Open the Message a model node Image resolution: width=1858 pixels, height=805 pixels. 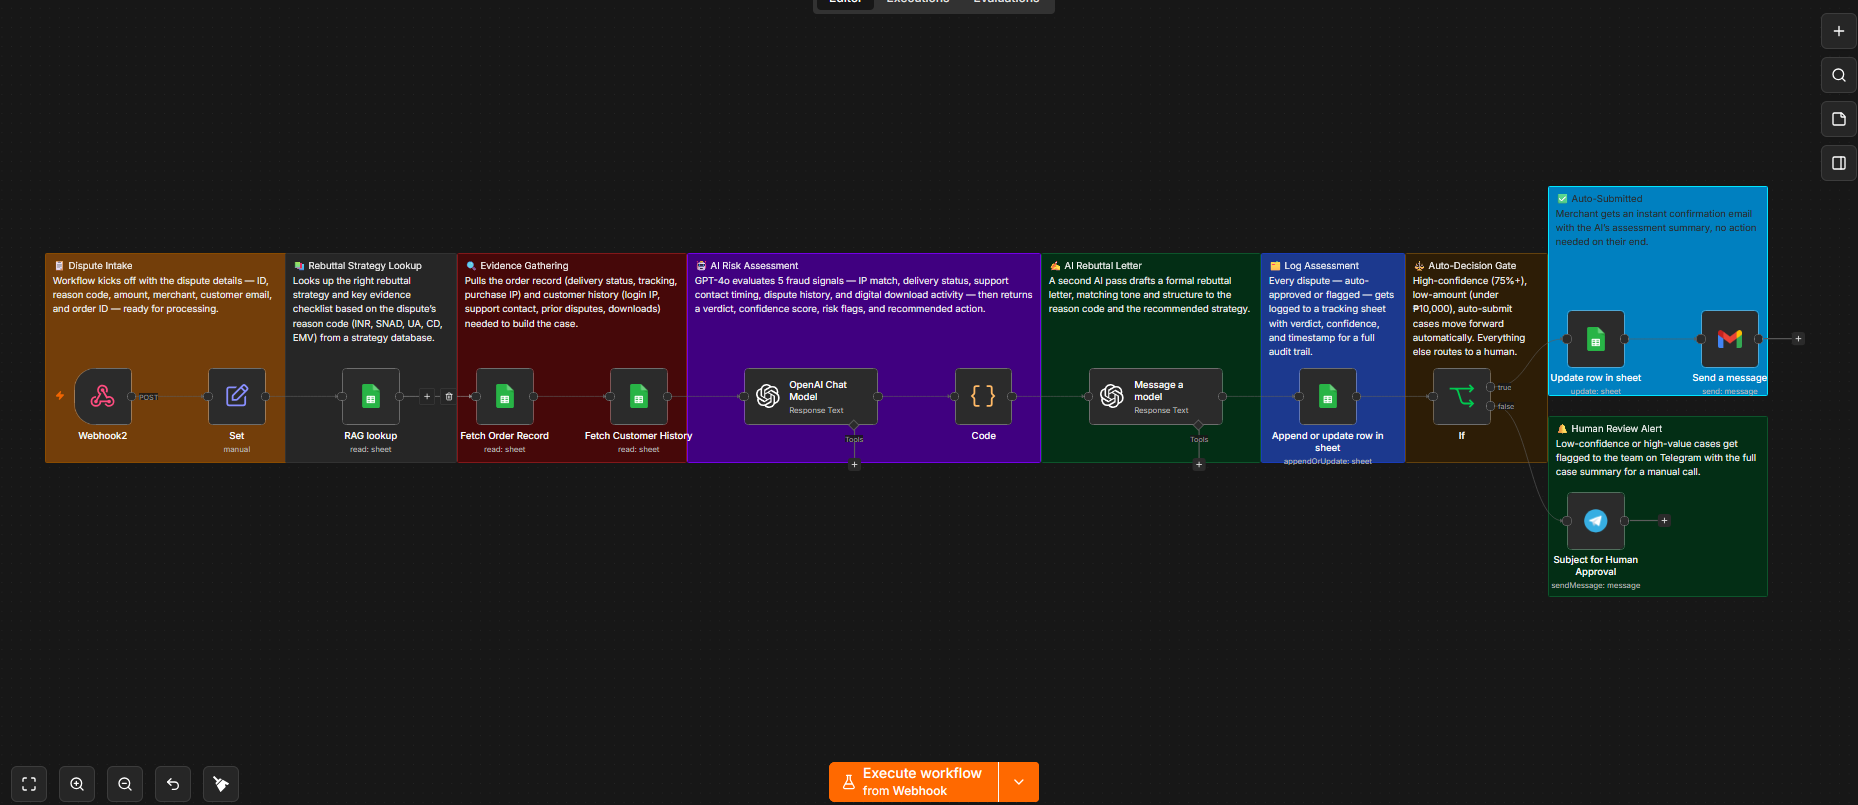click(x=1156, y=396)
